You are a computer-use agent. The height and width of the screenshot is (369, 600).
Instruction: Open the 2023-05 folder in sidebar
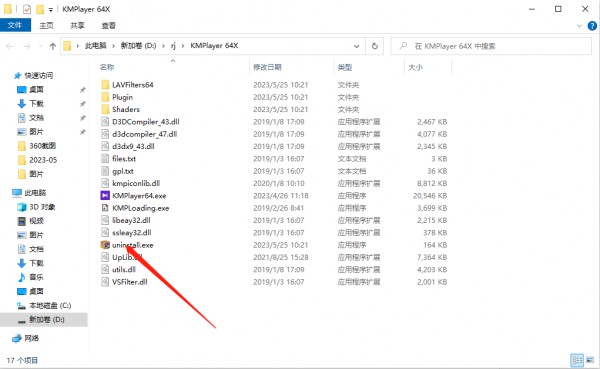(43, 160)
